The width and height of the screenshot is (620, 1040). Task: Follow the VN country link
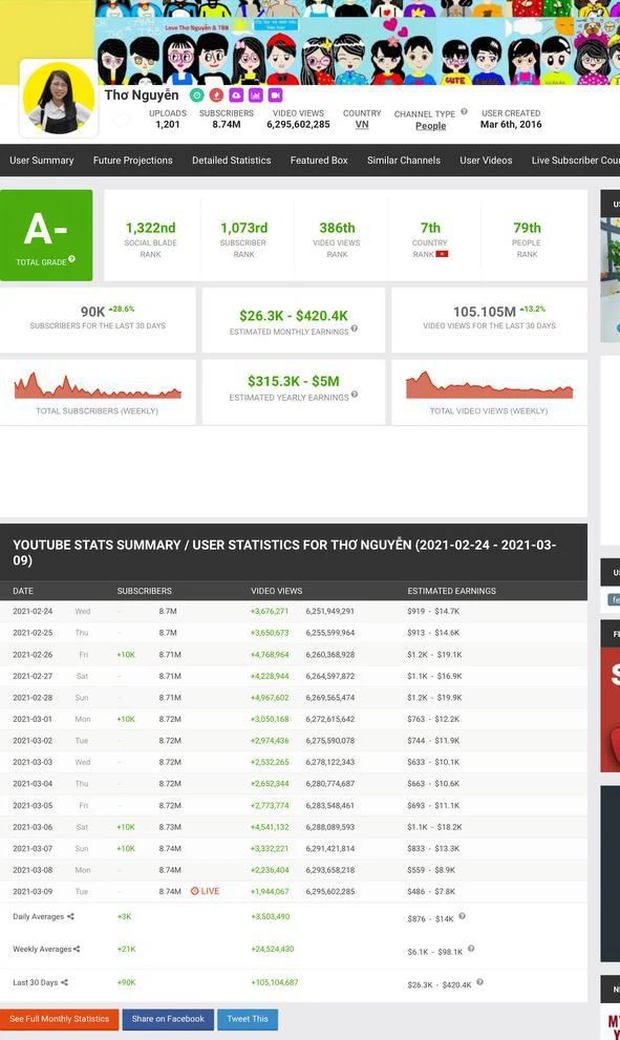(362, 125)
